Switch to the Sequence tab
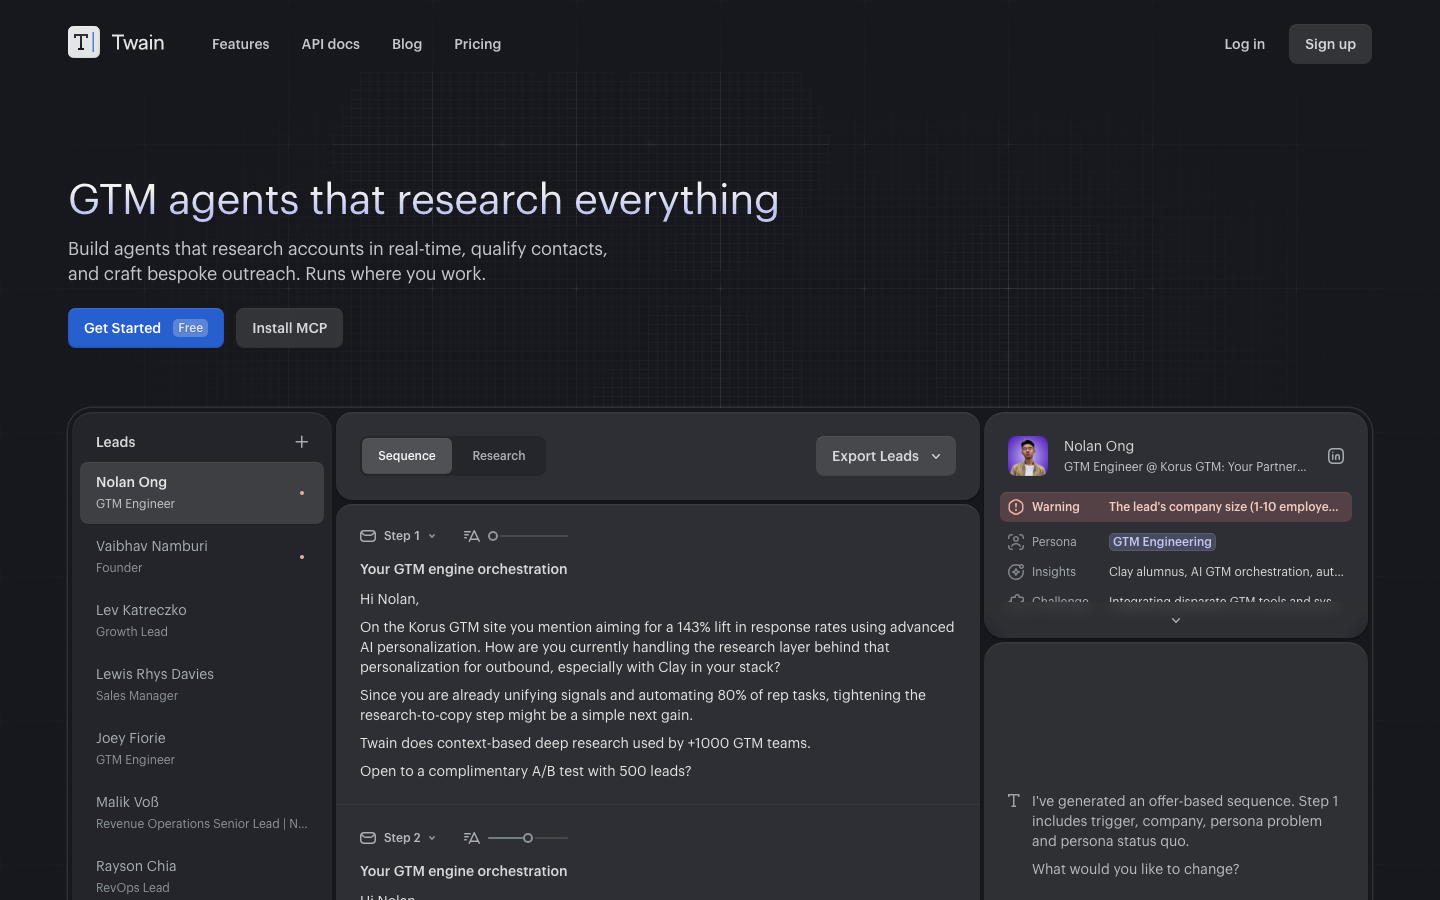 point(407,456)
